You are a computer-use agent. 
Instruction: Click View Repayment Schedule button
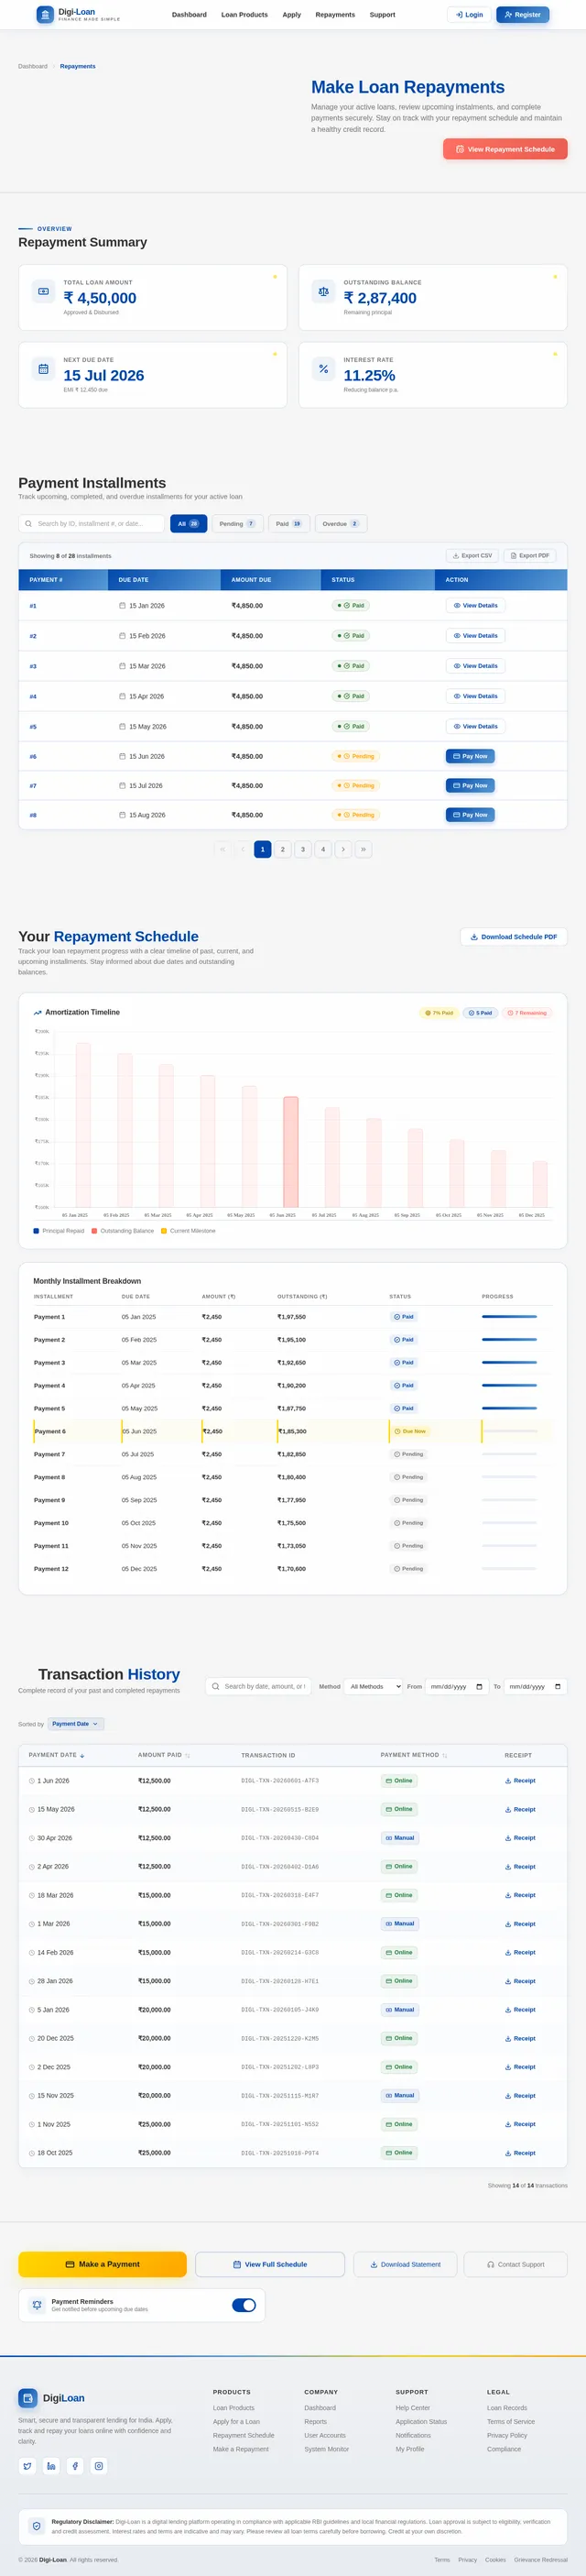(x=505, y=149)
